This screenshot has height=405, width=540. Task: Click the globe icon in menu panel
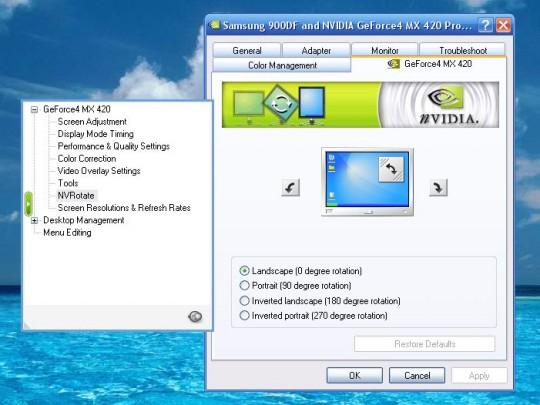(195, 316)
